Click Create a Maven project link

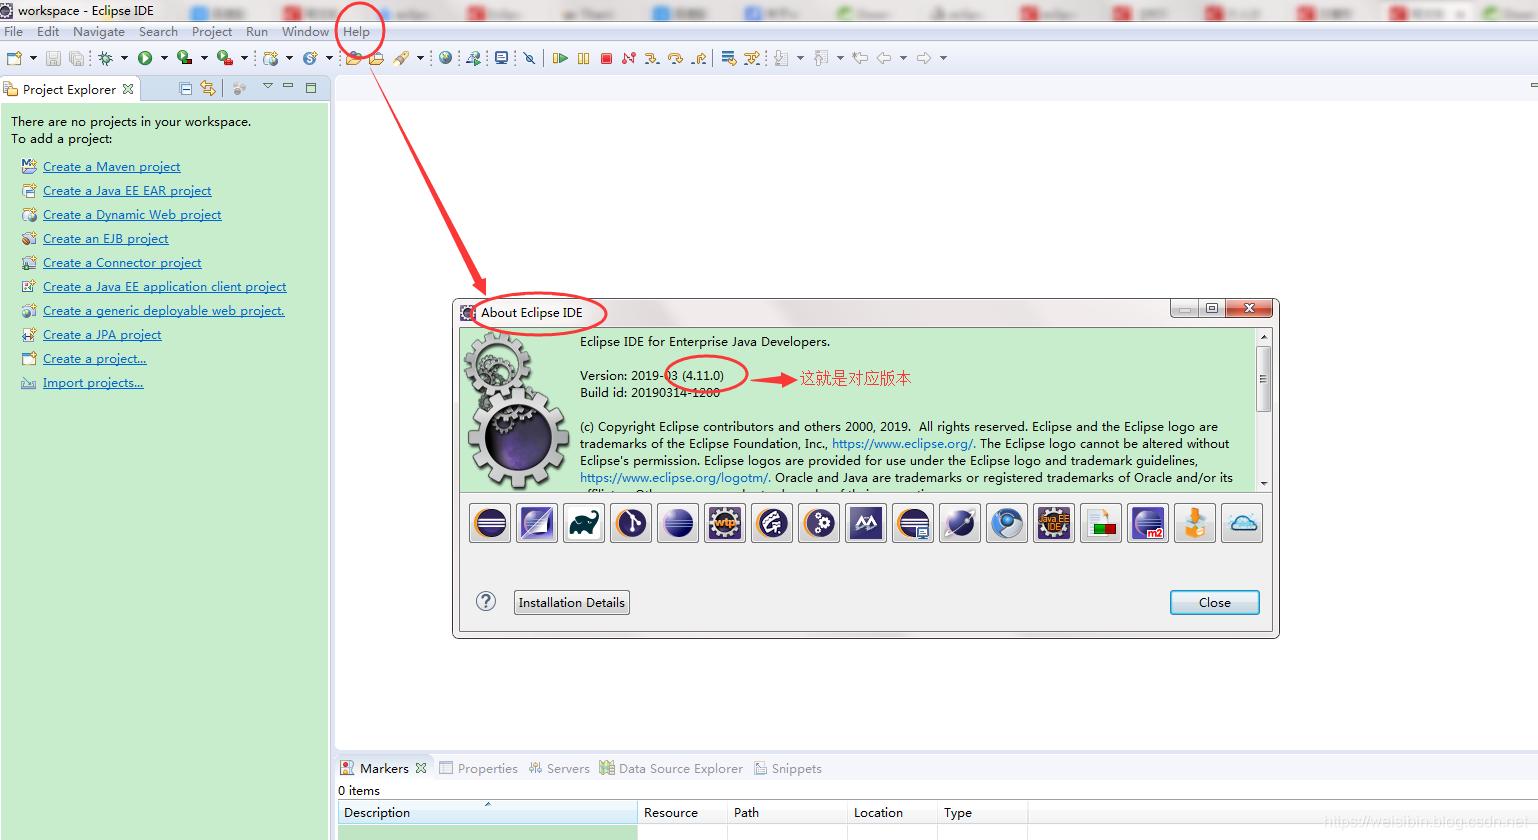click(x=112, y=167)
